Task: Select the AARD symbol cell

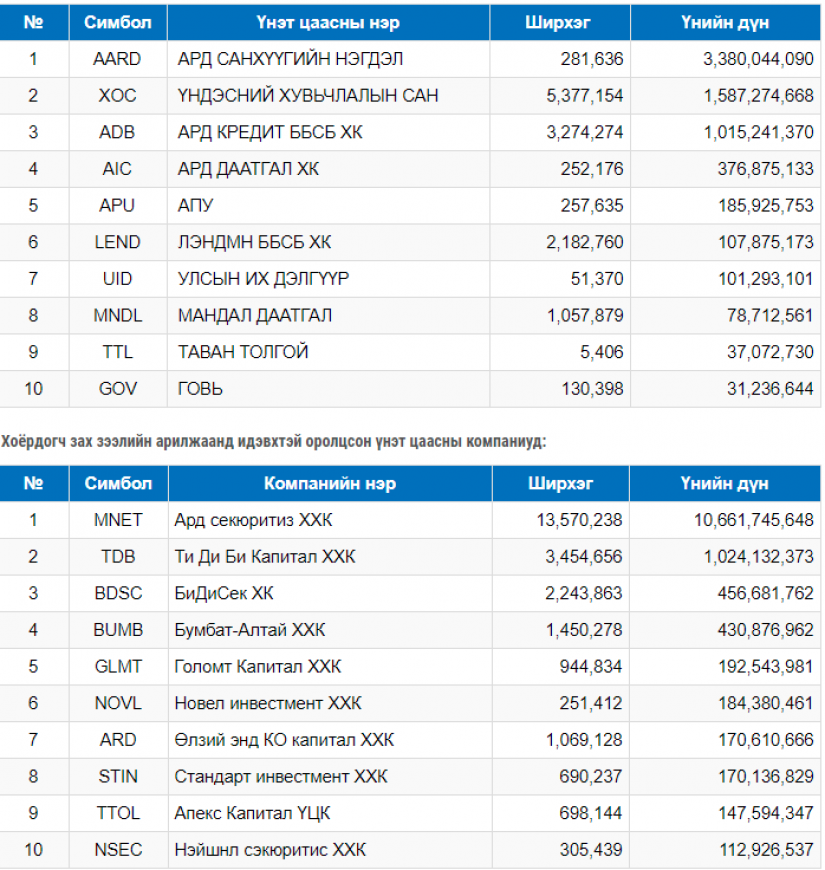Action: coord(117,59)
